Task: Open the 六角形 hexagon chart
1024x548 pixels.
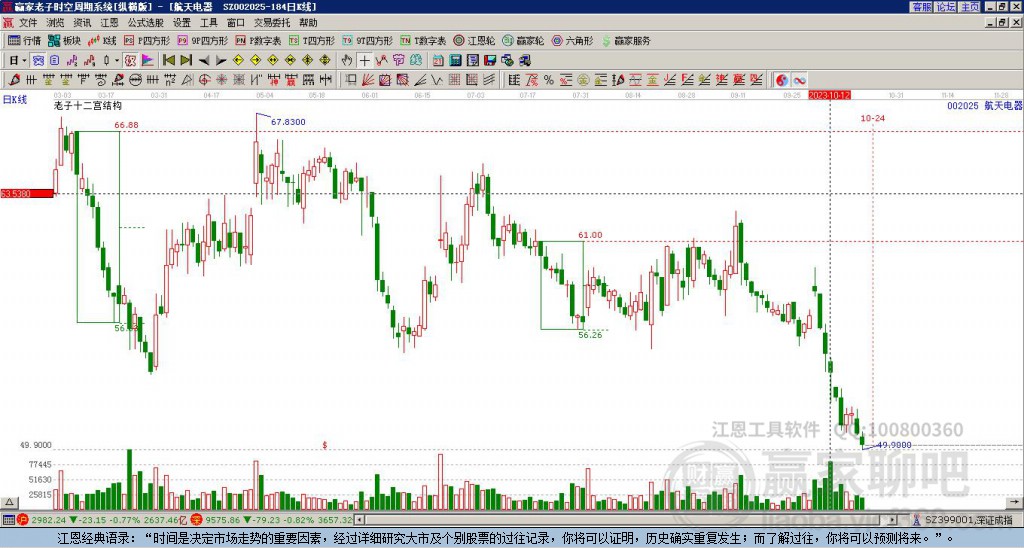Action: pos(572,40)
